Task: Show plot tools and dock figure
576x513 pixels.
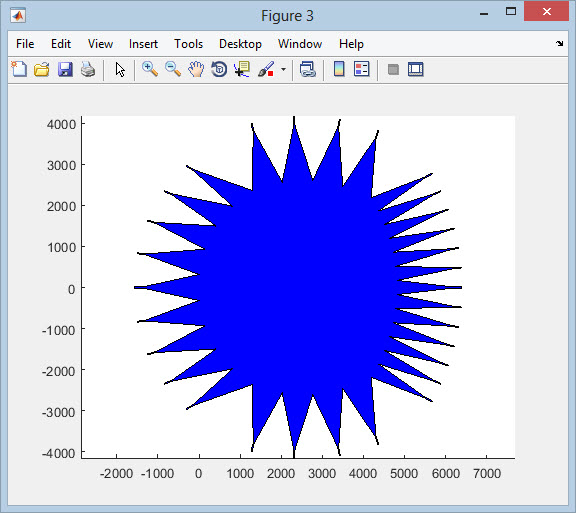Action: click(415, 69)
